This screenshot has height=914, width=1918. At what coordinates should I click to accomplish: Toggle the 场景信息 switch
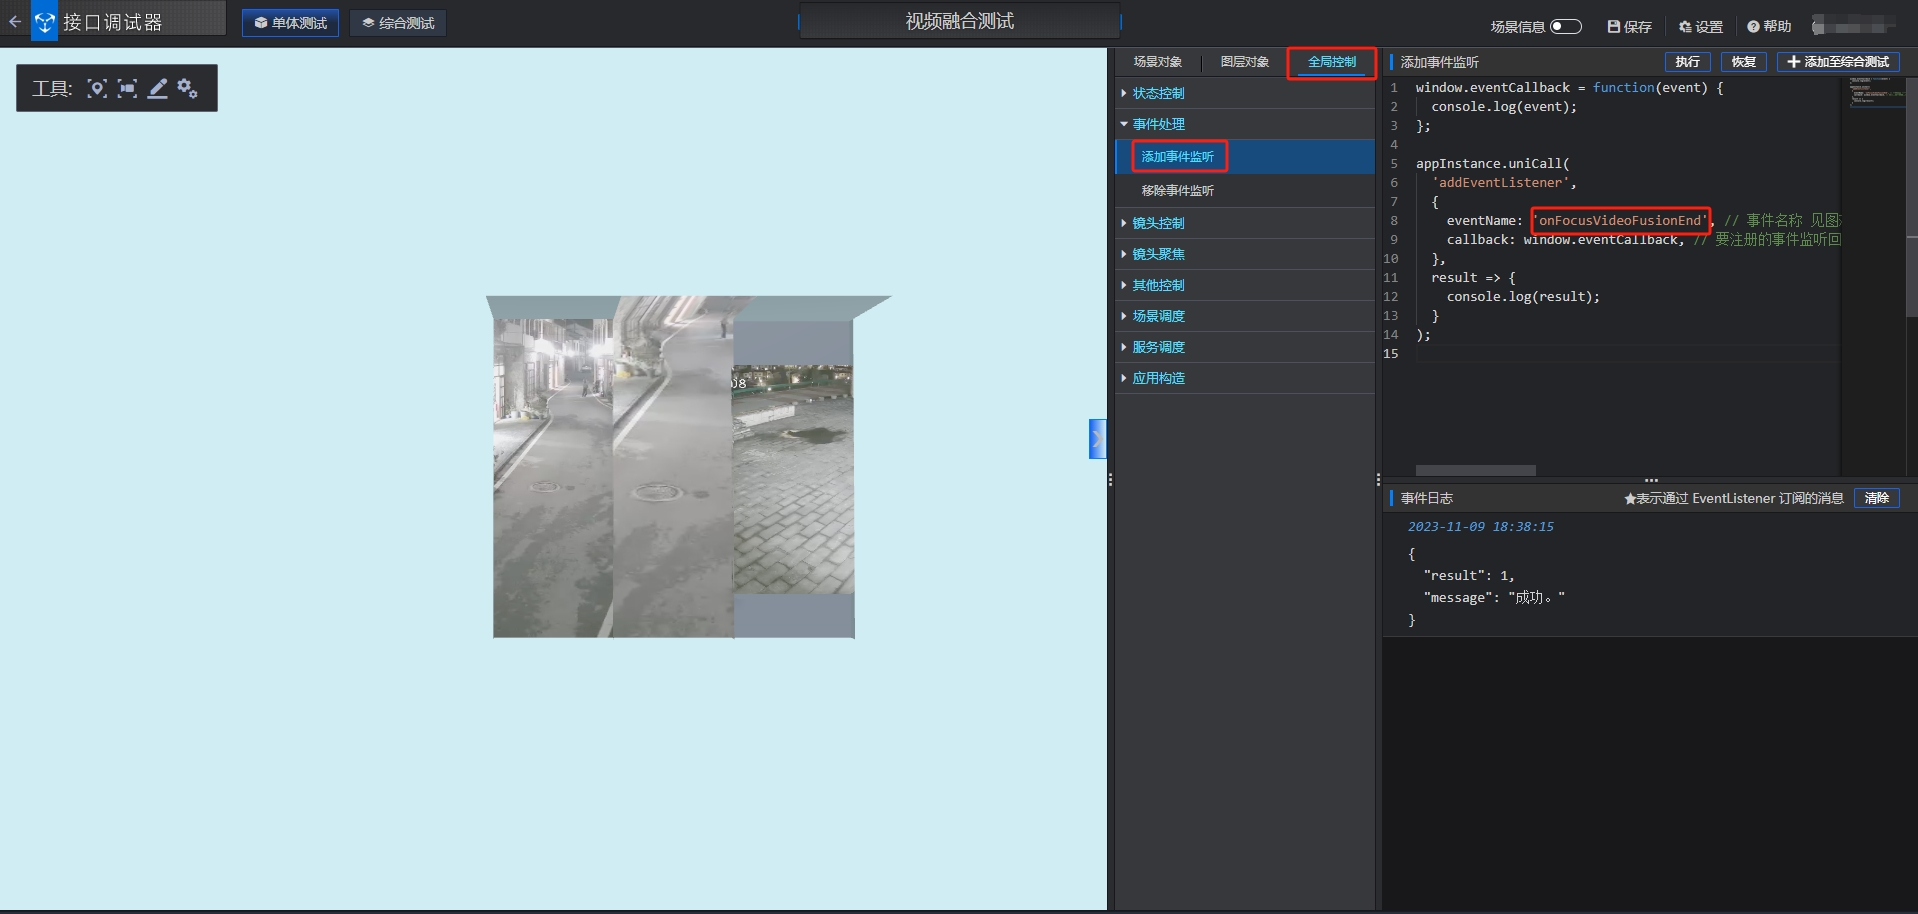point(1566,26)
